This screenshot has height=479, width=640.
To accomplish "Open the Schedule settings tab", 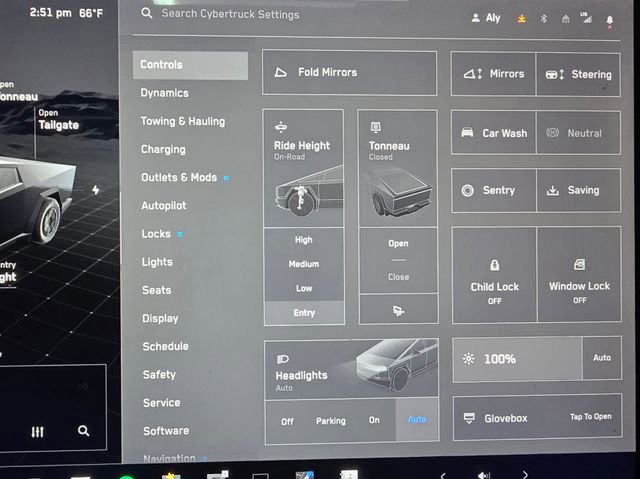I will click(x=166, y=346).
